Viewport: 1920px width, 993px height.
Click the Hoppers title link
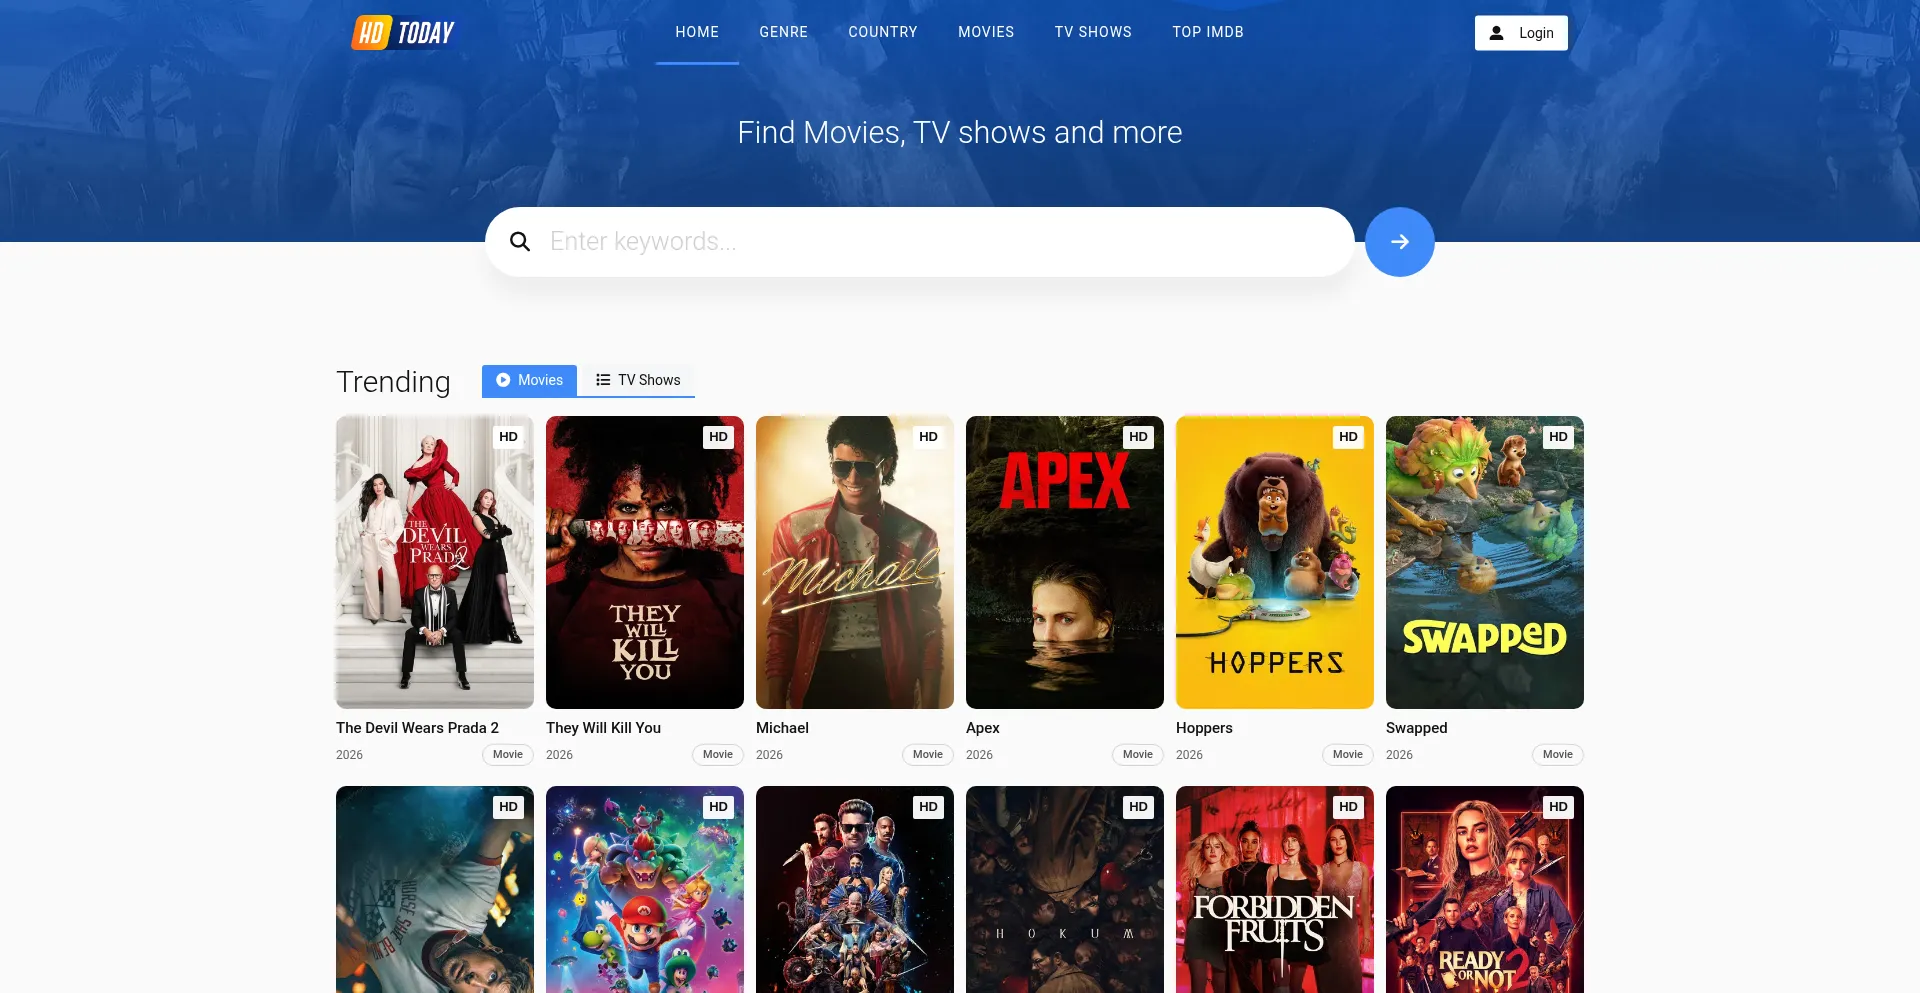pos(1204,728)
